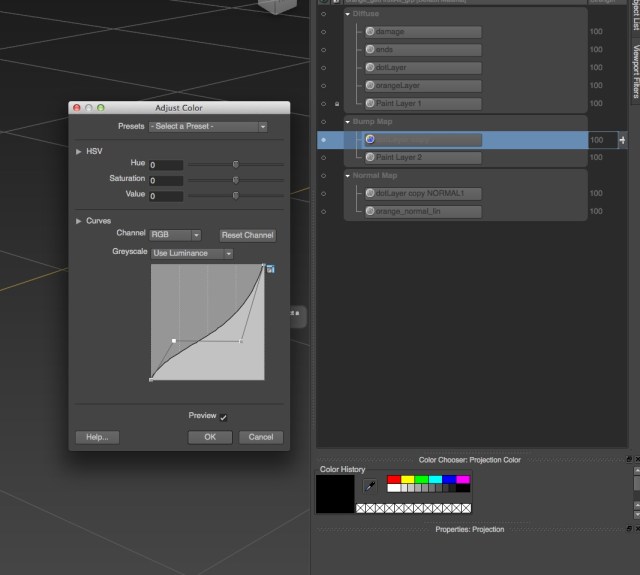The image size is (640, 575).
Task: Collapse the Diffuse layer group
Action: pyautogui.click(x=347, y=13)
